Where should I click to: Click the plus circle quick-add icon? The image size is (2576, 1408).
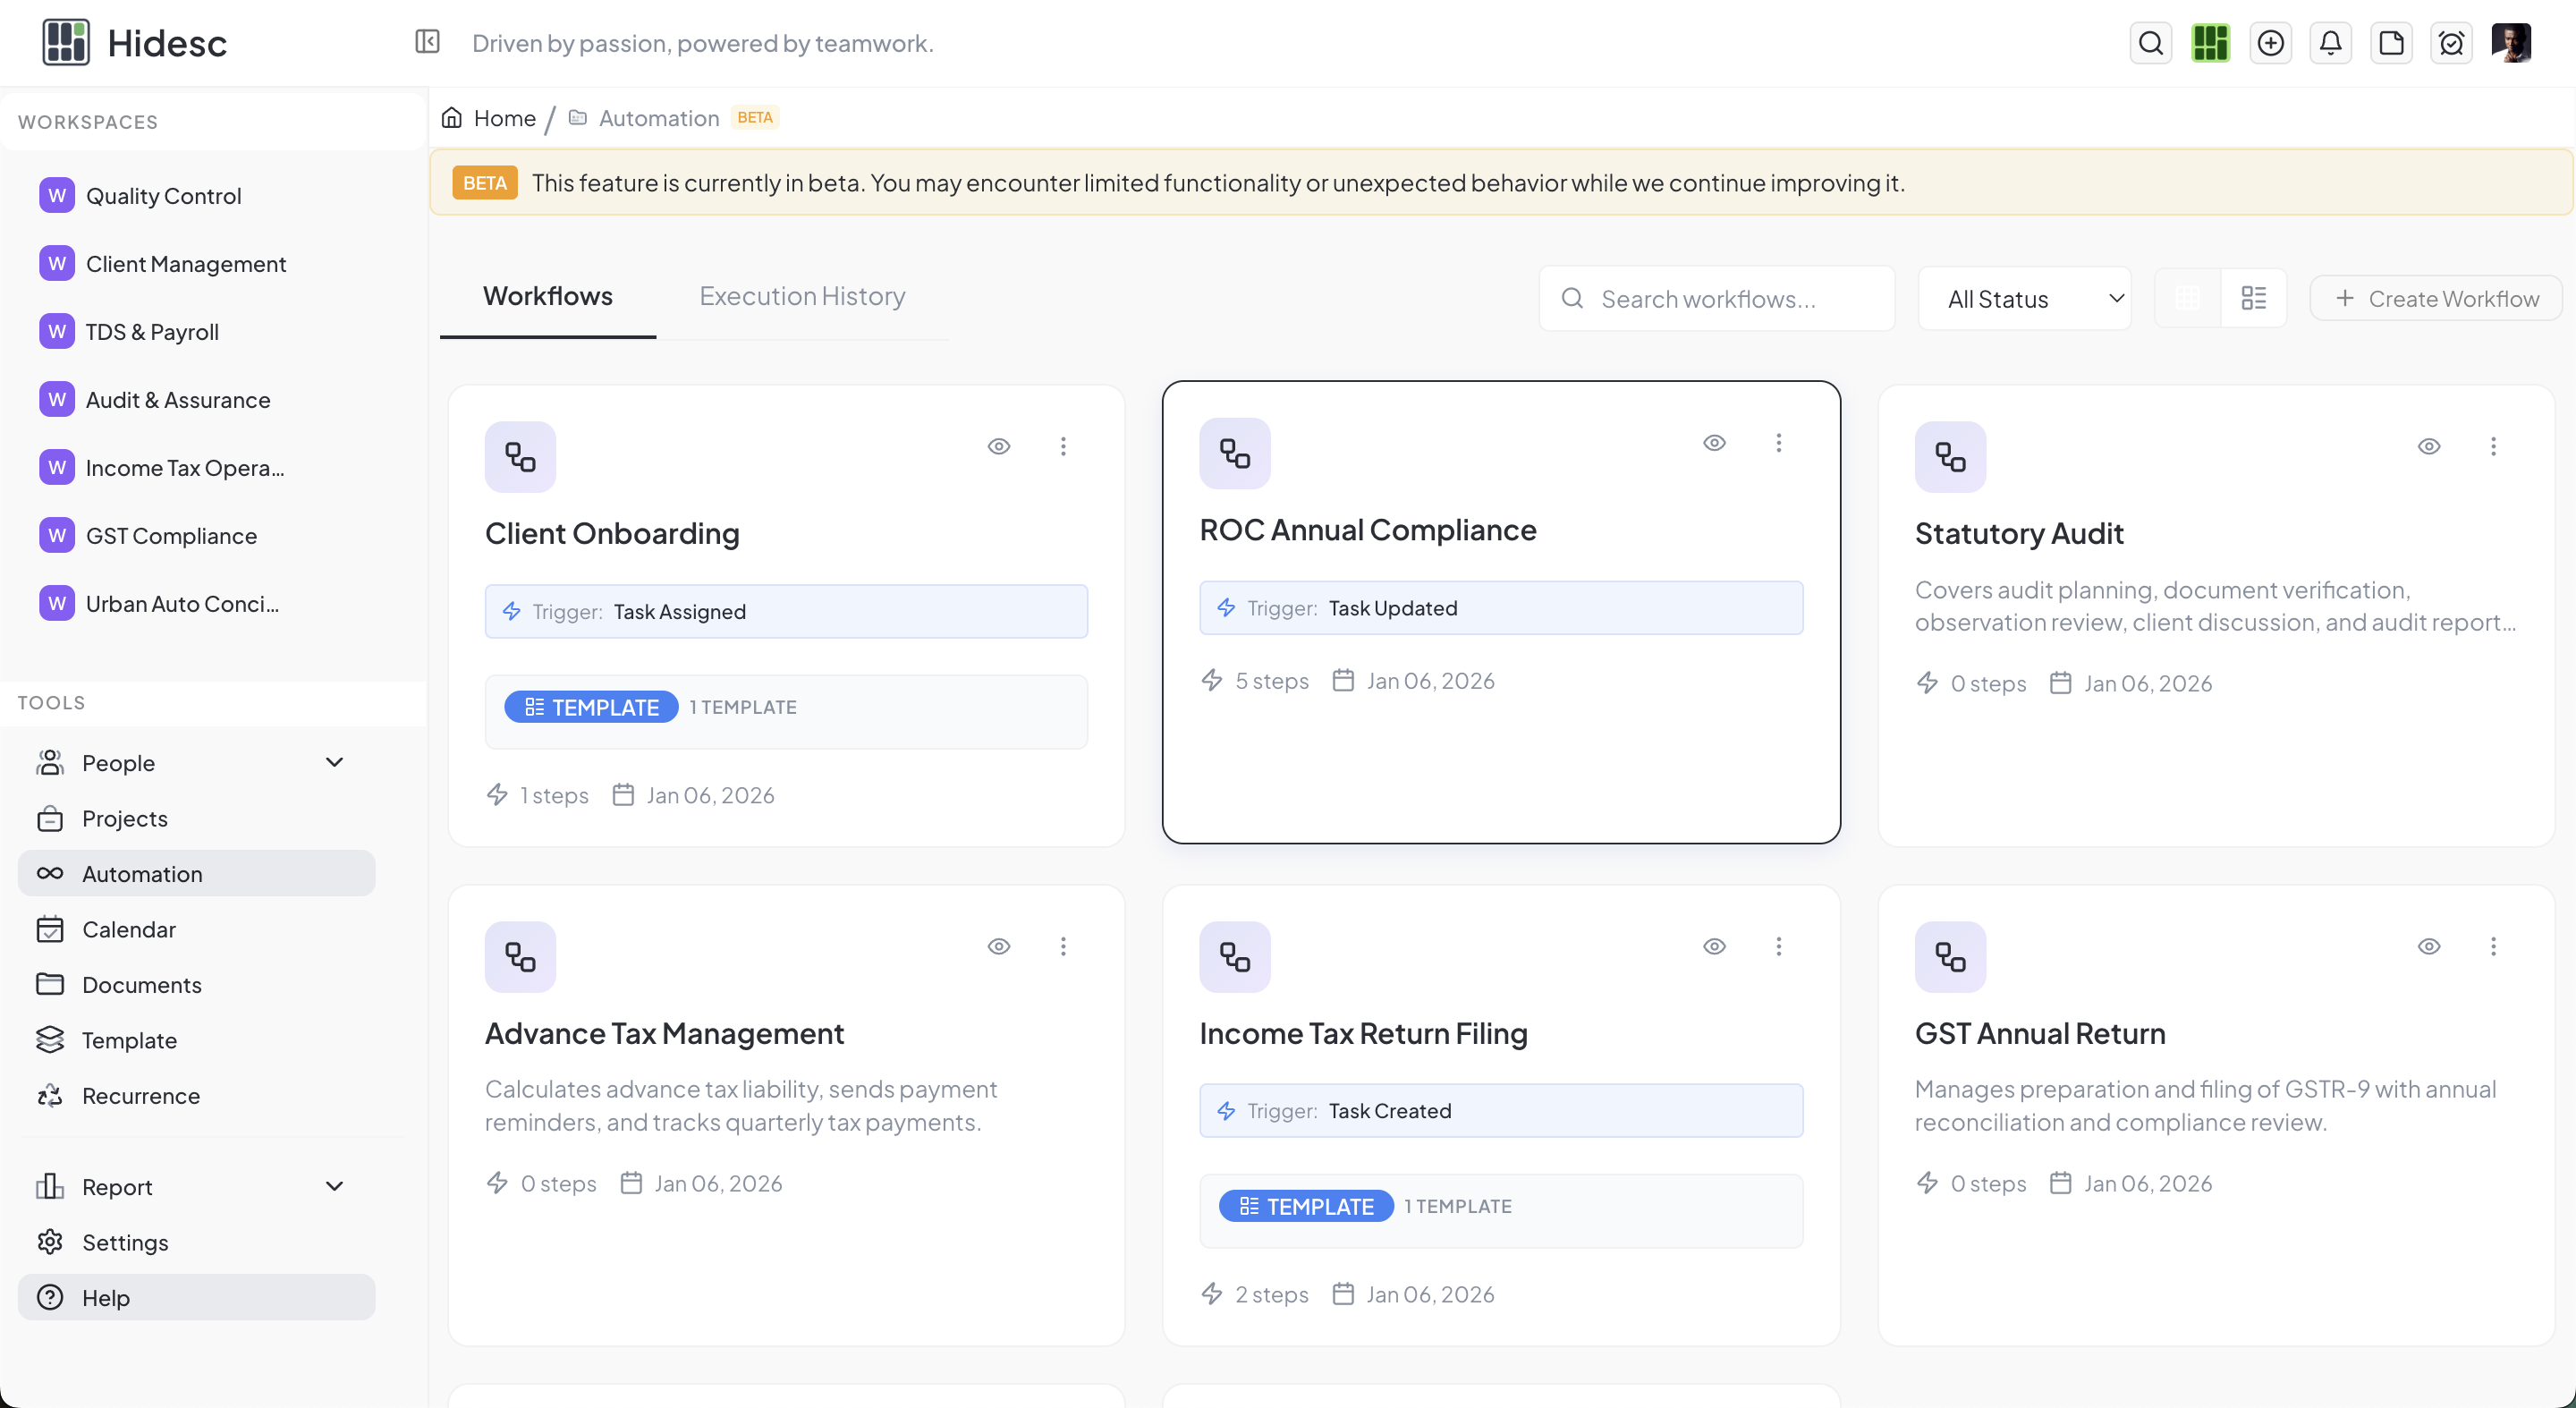2270,43
